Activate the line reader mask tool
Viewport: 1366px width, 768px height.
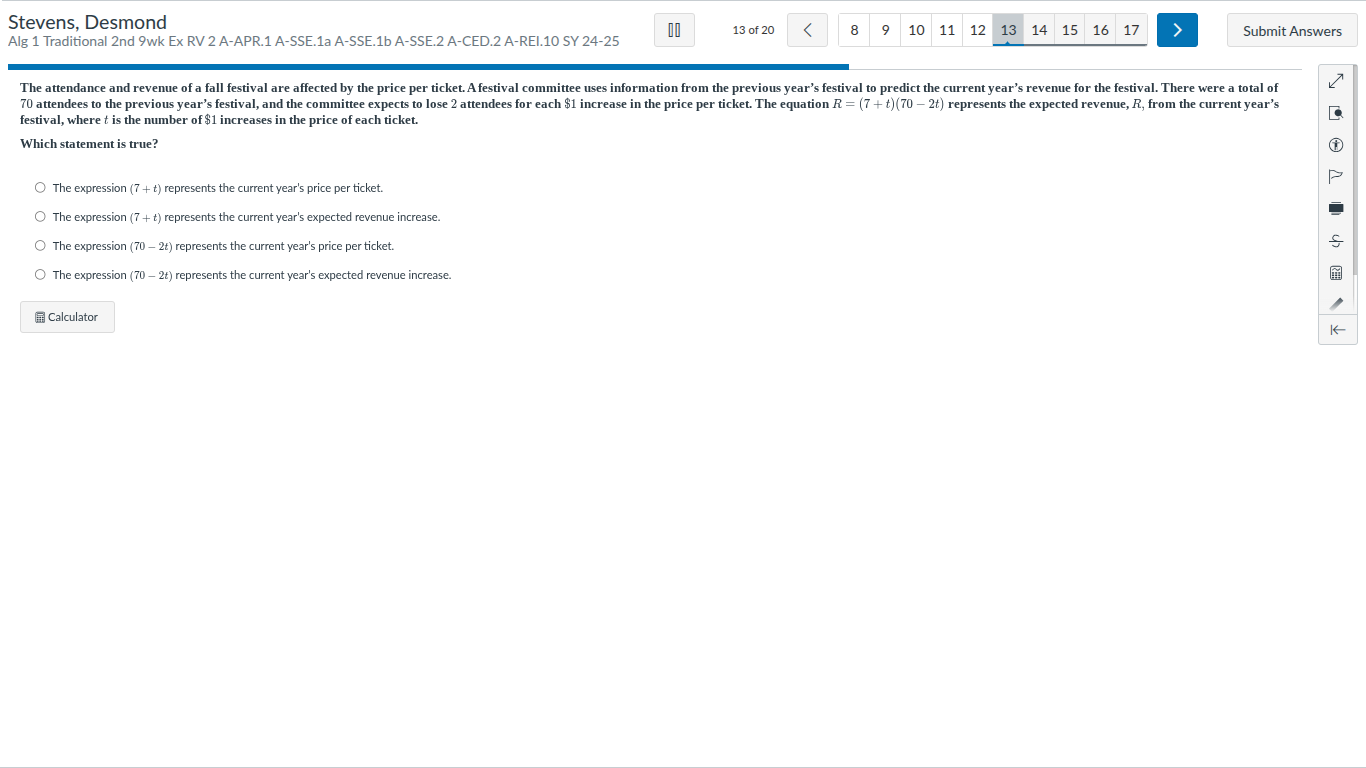[1335, 208]
